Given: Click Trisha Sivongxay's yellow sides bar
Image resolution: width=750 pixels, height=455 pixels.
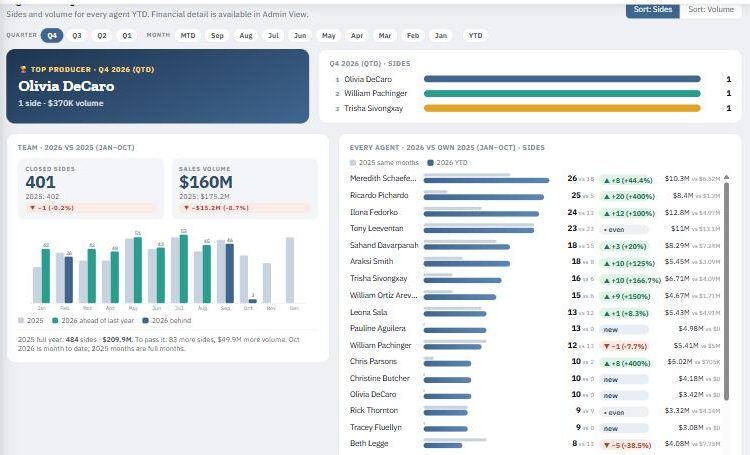Looking at the screenshot, I should coord(562,108).
